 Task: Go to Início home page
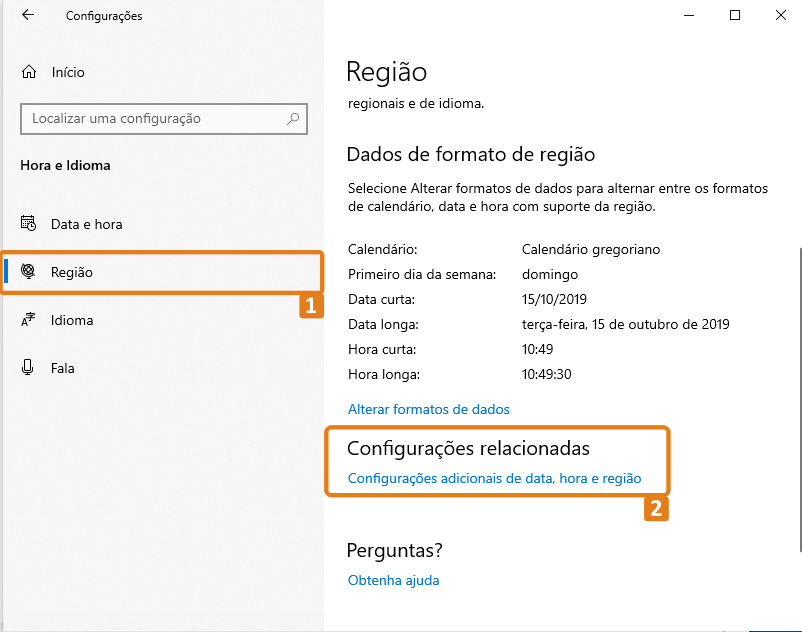(x=68, y=72)
